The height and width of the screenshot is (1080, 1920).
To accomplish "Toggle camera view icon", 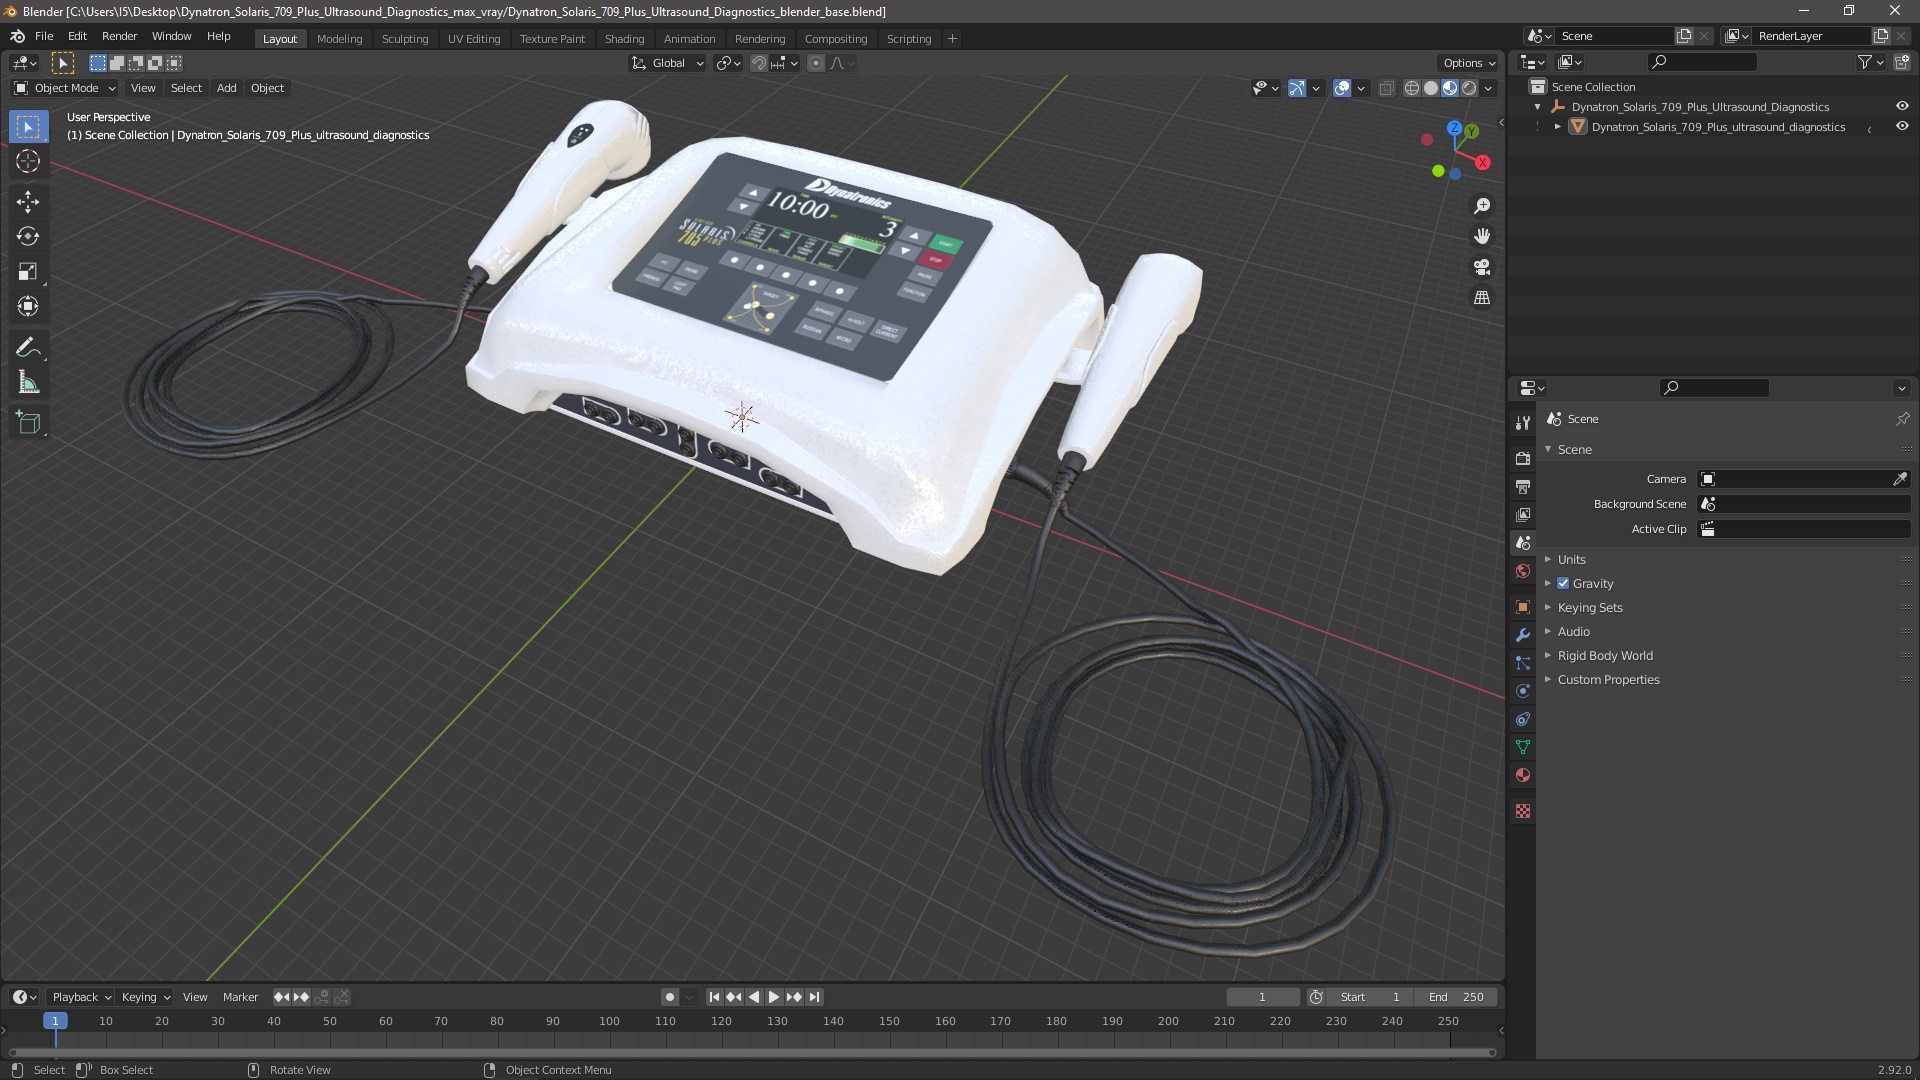I will pyautogui.click(x=1482, y=267).
